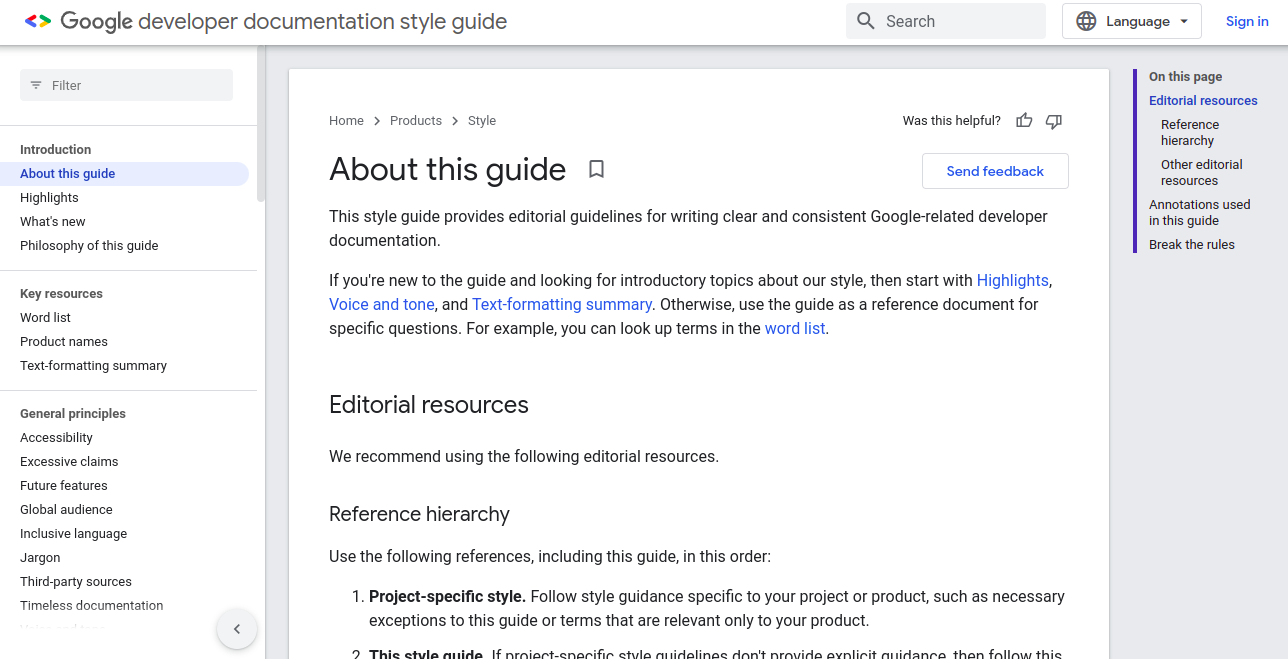Viewport: 1288px width, 659px height.
Task: Click the Send feedback button
Action: [995, 171]
